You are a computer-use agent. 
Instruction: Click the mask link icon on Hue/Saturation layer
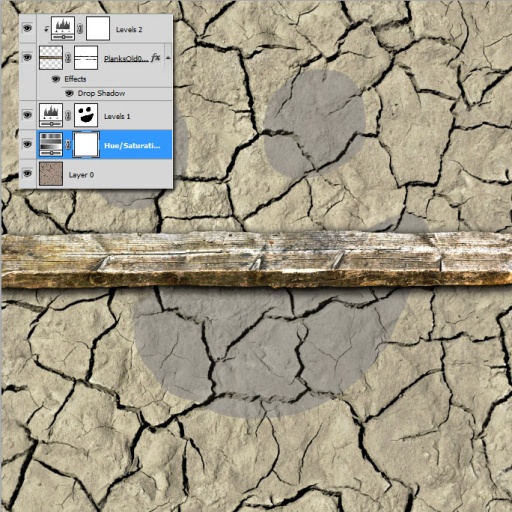click(x=68, y=144)
